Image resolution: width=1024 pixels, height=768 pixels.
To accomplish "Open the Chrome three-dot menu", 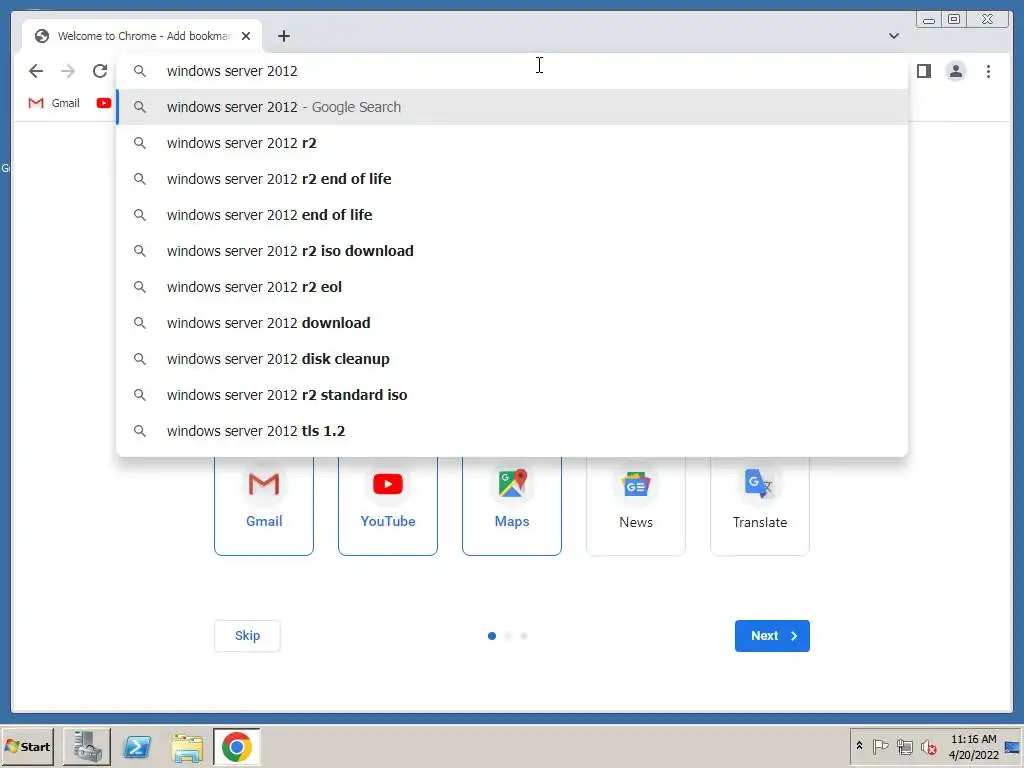I will pos(988,71).
